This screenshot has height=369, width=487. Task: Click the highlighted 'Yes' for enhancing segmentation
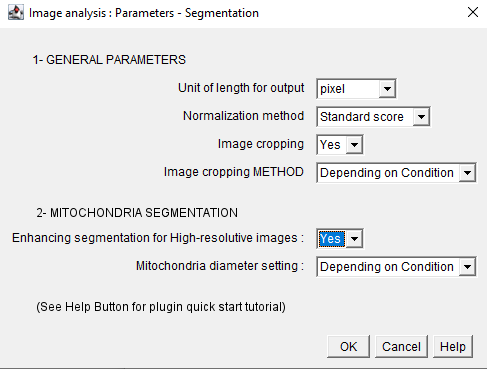pyautogui.click(x=332, y=239)
